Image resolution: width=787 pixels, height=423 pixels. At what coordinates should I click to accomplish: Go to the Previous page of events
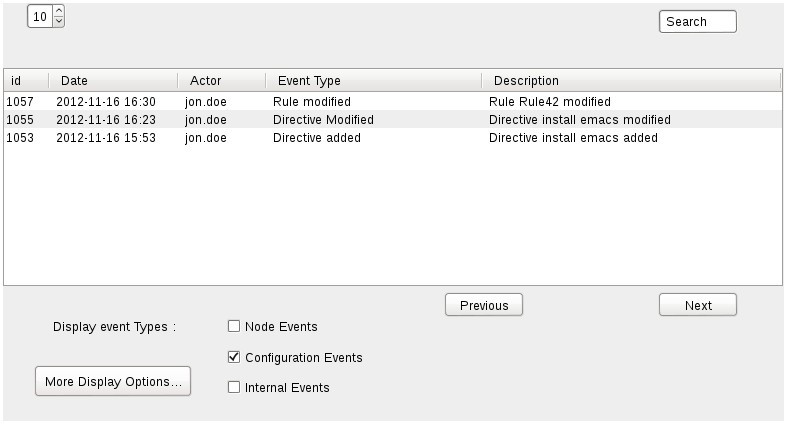[484, 305]
